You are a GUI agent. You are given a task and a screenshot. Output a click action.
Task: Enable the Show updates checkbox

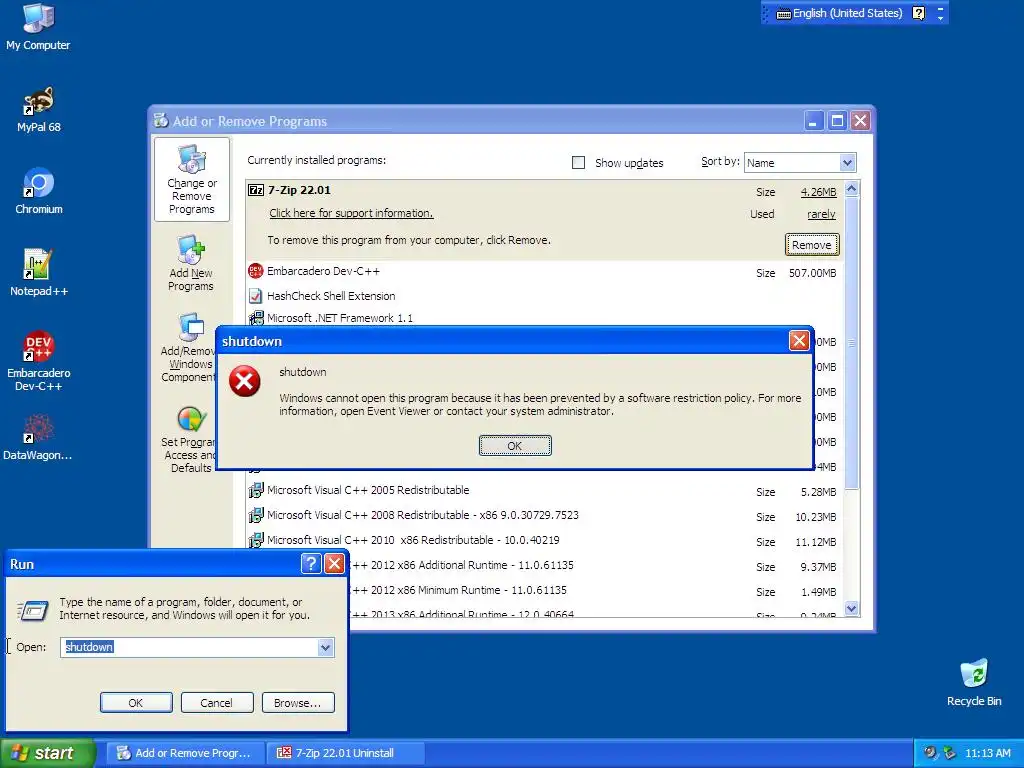click(x=579, y=163)
